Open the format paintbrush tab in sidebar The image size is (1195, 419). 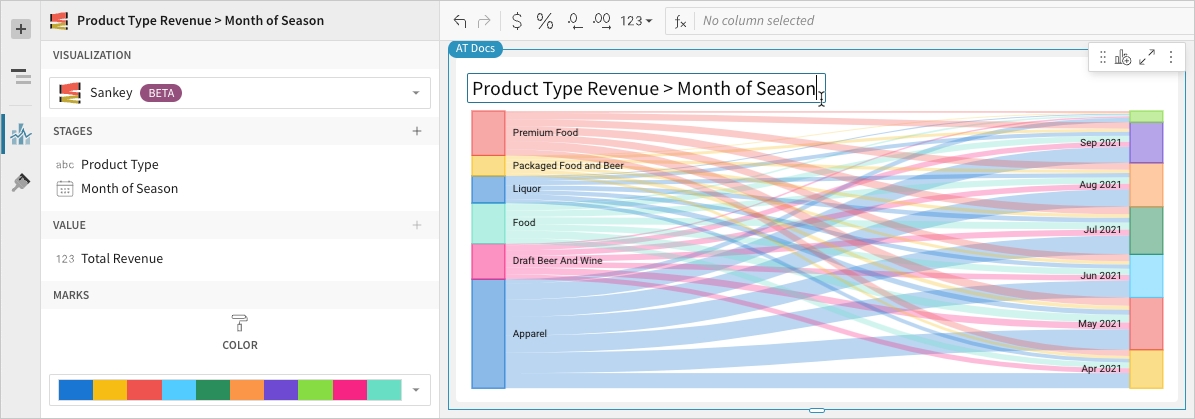[21, 182]
